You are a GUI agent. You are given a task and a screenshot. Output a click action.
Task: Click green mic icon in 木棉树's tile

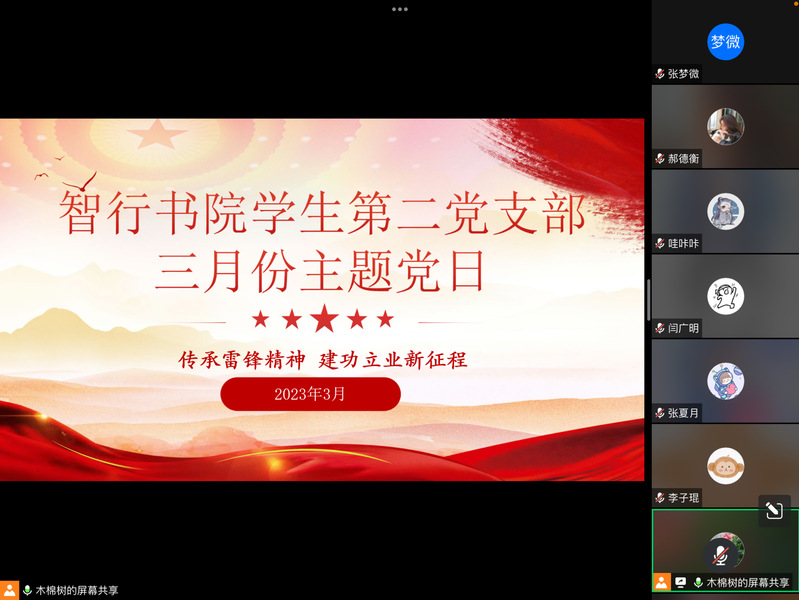[x=698, y=582]
